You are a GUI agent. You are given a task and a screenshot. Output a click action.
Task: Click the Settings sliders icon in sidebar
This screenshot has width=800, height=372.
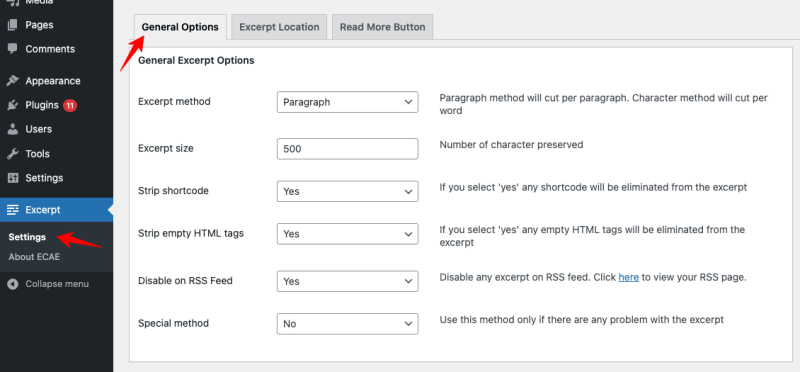coord(13,178)
